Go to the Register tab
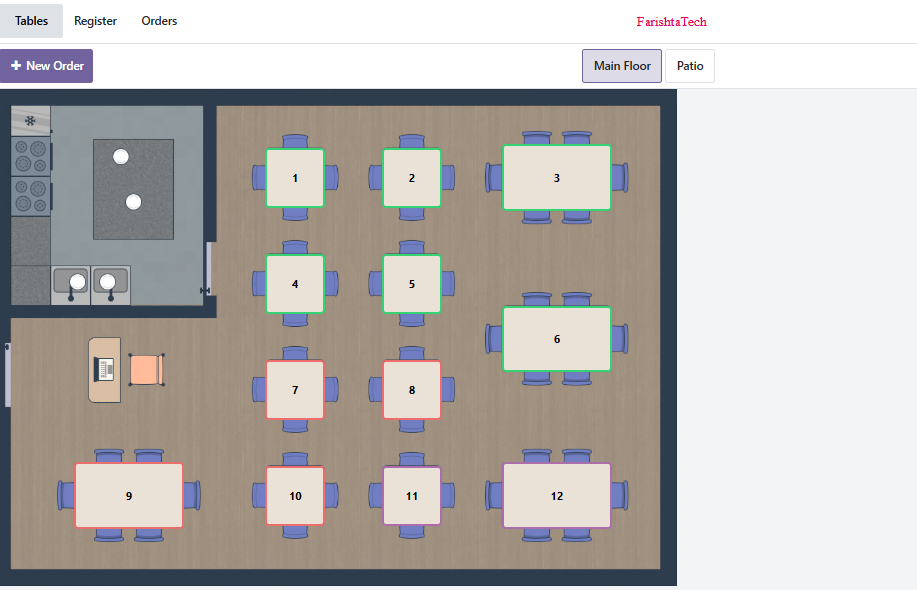917x590 pixels. (x=95, y=21)
